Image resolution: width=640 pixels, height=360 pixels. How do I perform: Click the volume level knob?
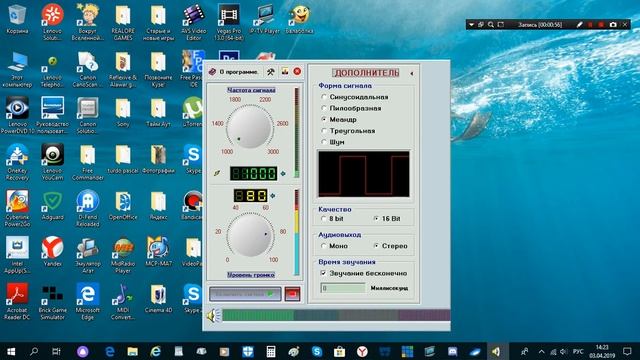coord(250,236)
